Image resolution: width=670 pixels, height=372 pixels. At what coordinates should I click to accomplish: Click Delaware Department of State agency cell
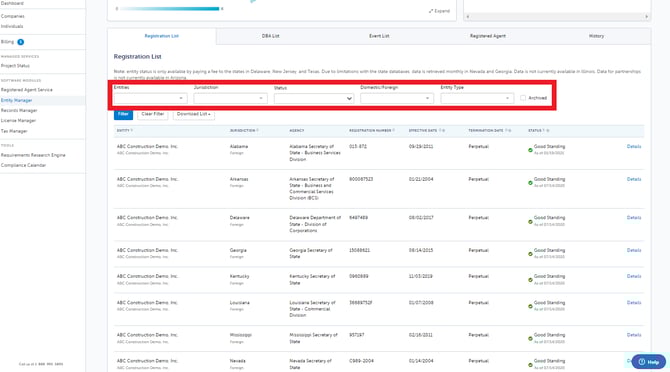coord(315,224)
